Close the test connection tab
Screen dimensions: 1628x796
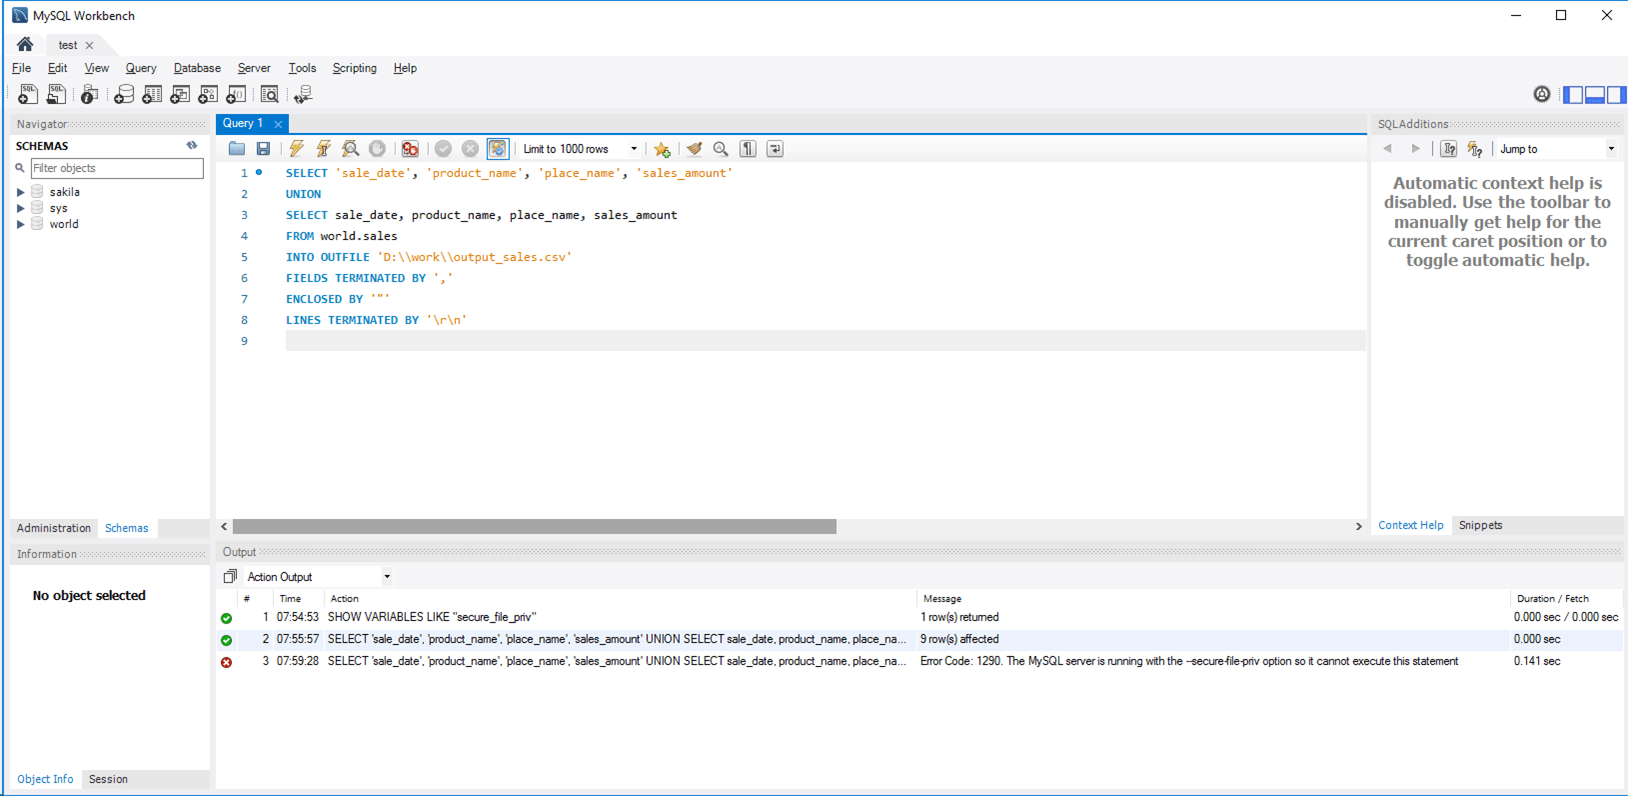click(x=89, y=45)
